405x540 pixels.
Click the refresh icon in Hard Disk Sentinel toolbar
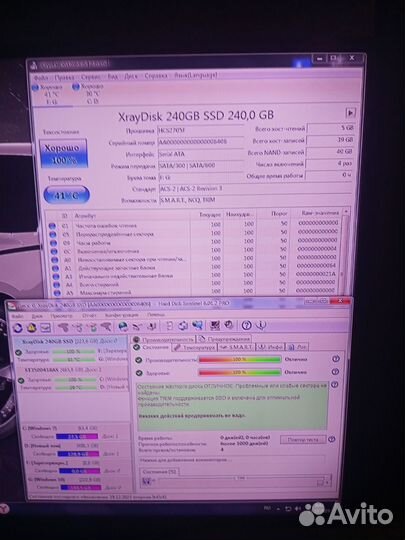[17, 328]
